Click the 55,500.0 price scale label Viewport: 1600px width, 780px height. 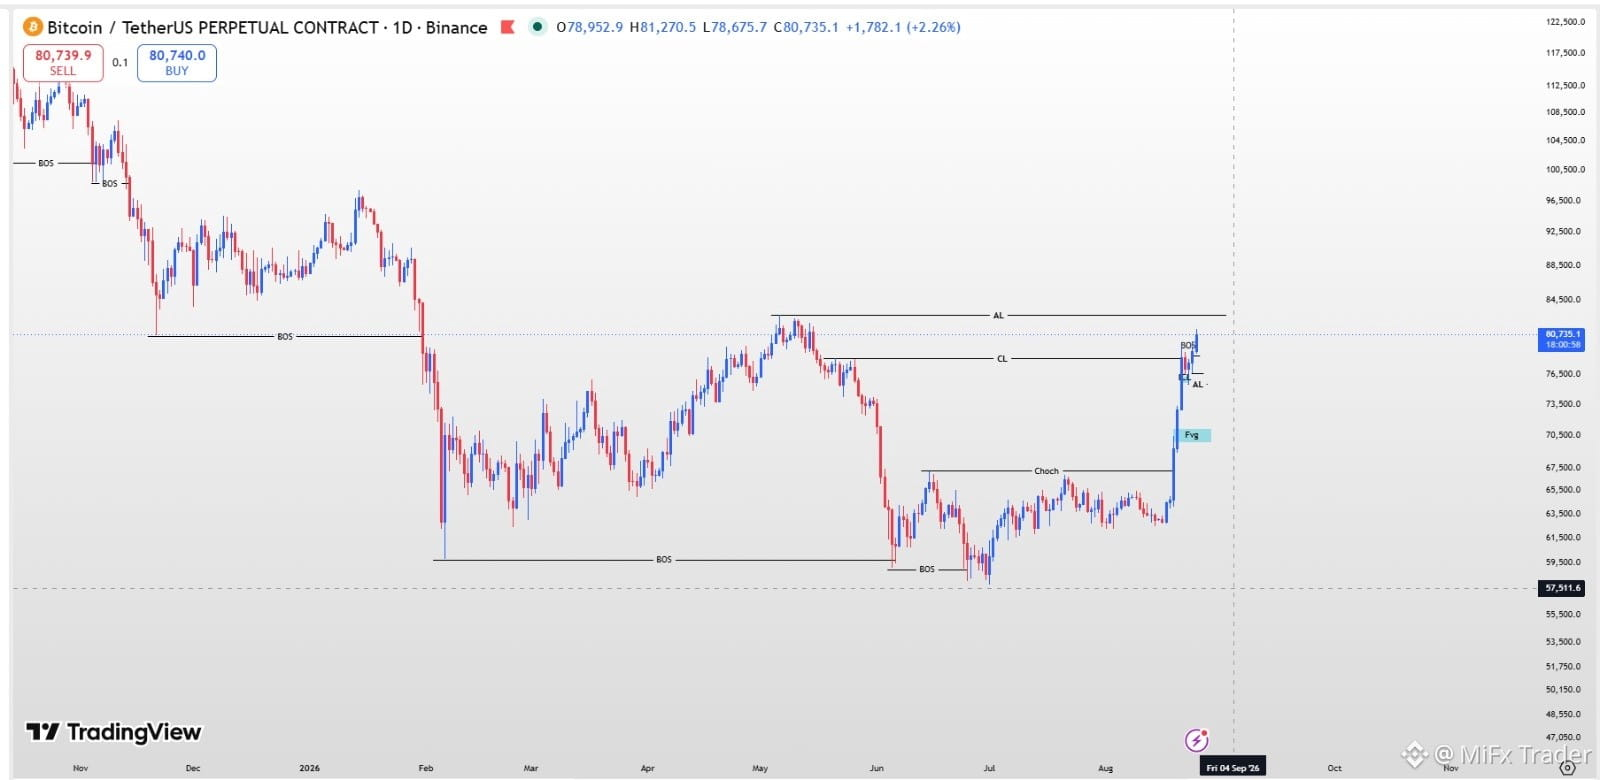click(1563, 614)
